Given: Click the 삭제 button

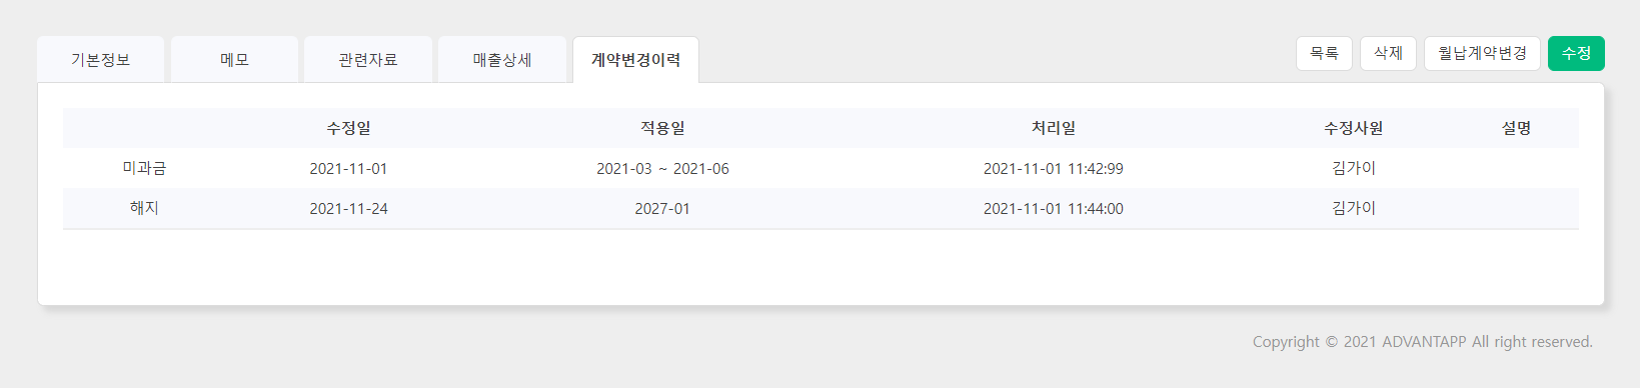Looking at the screenshot, I should pyautogui.click(x=1388, y=53).
